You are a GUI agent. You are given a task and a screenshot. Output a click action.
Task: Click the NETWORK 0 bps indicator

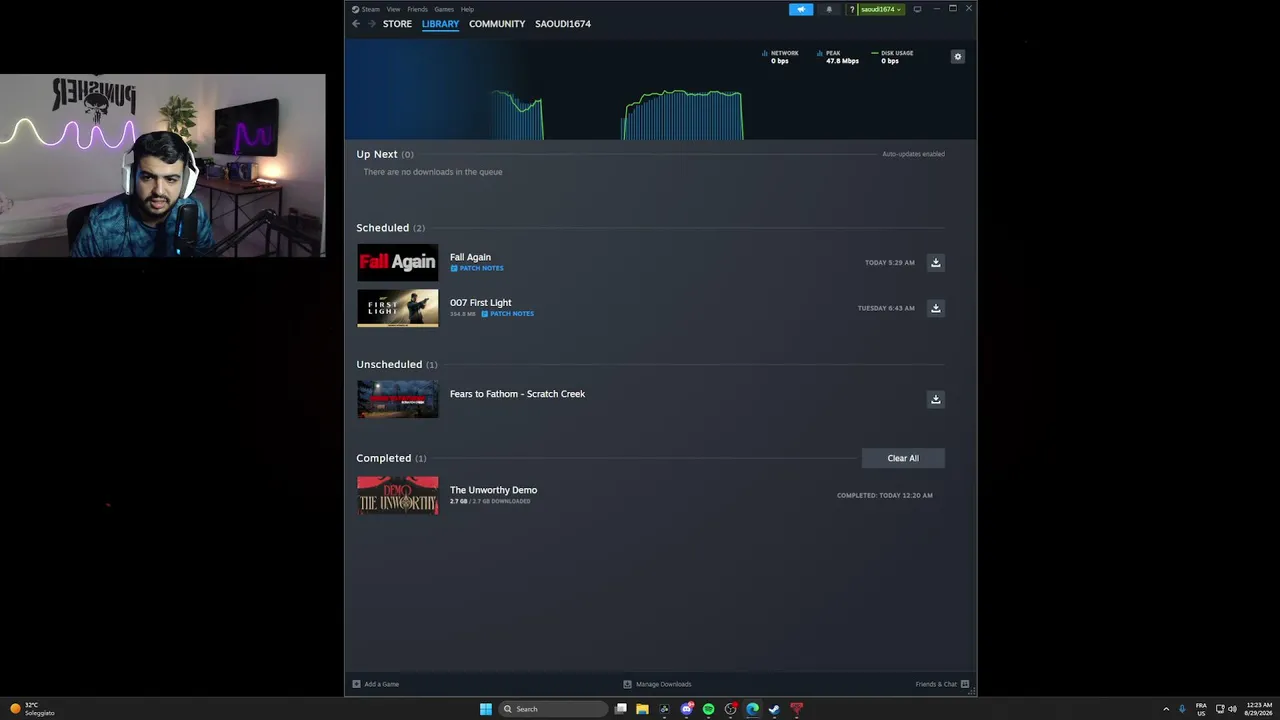coord(780,57)
